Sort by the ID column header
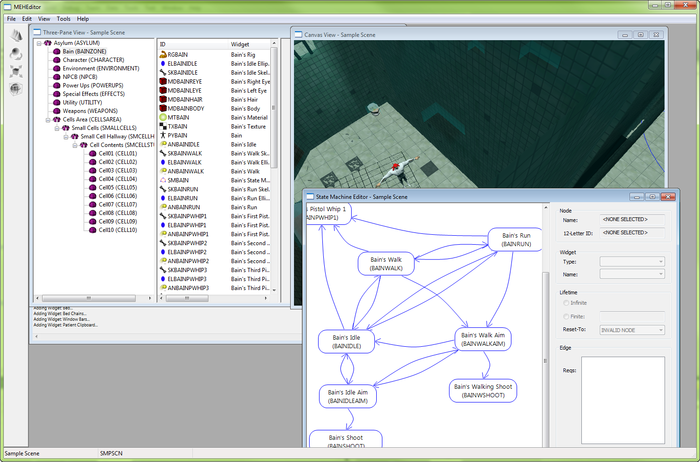 [x=193, y=44]
